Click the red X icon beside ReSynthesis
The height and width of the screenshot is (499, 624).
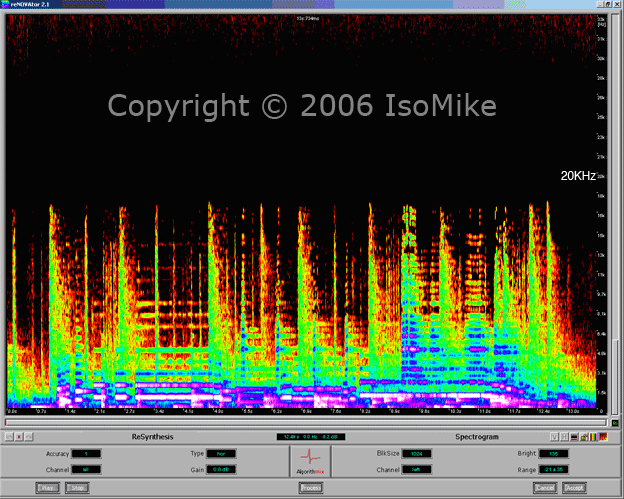[19, 437]
